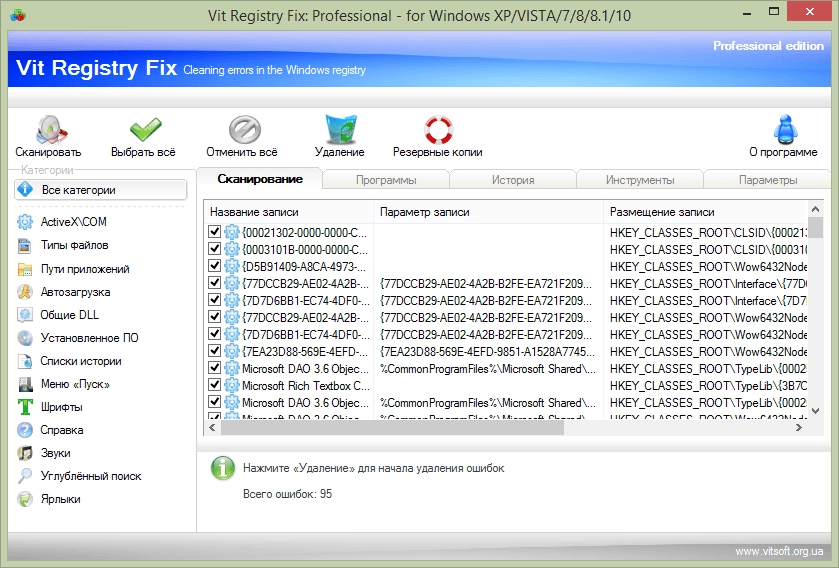The image size is (839, 568).
Task: Select ActiveX\COM category icon
Action: (x=25, y=222)
